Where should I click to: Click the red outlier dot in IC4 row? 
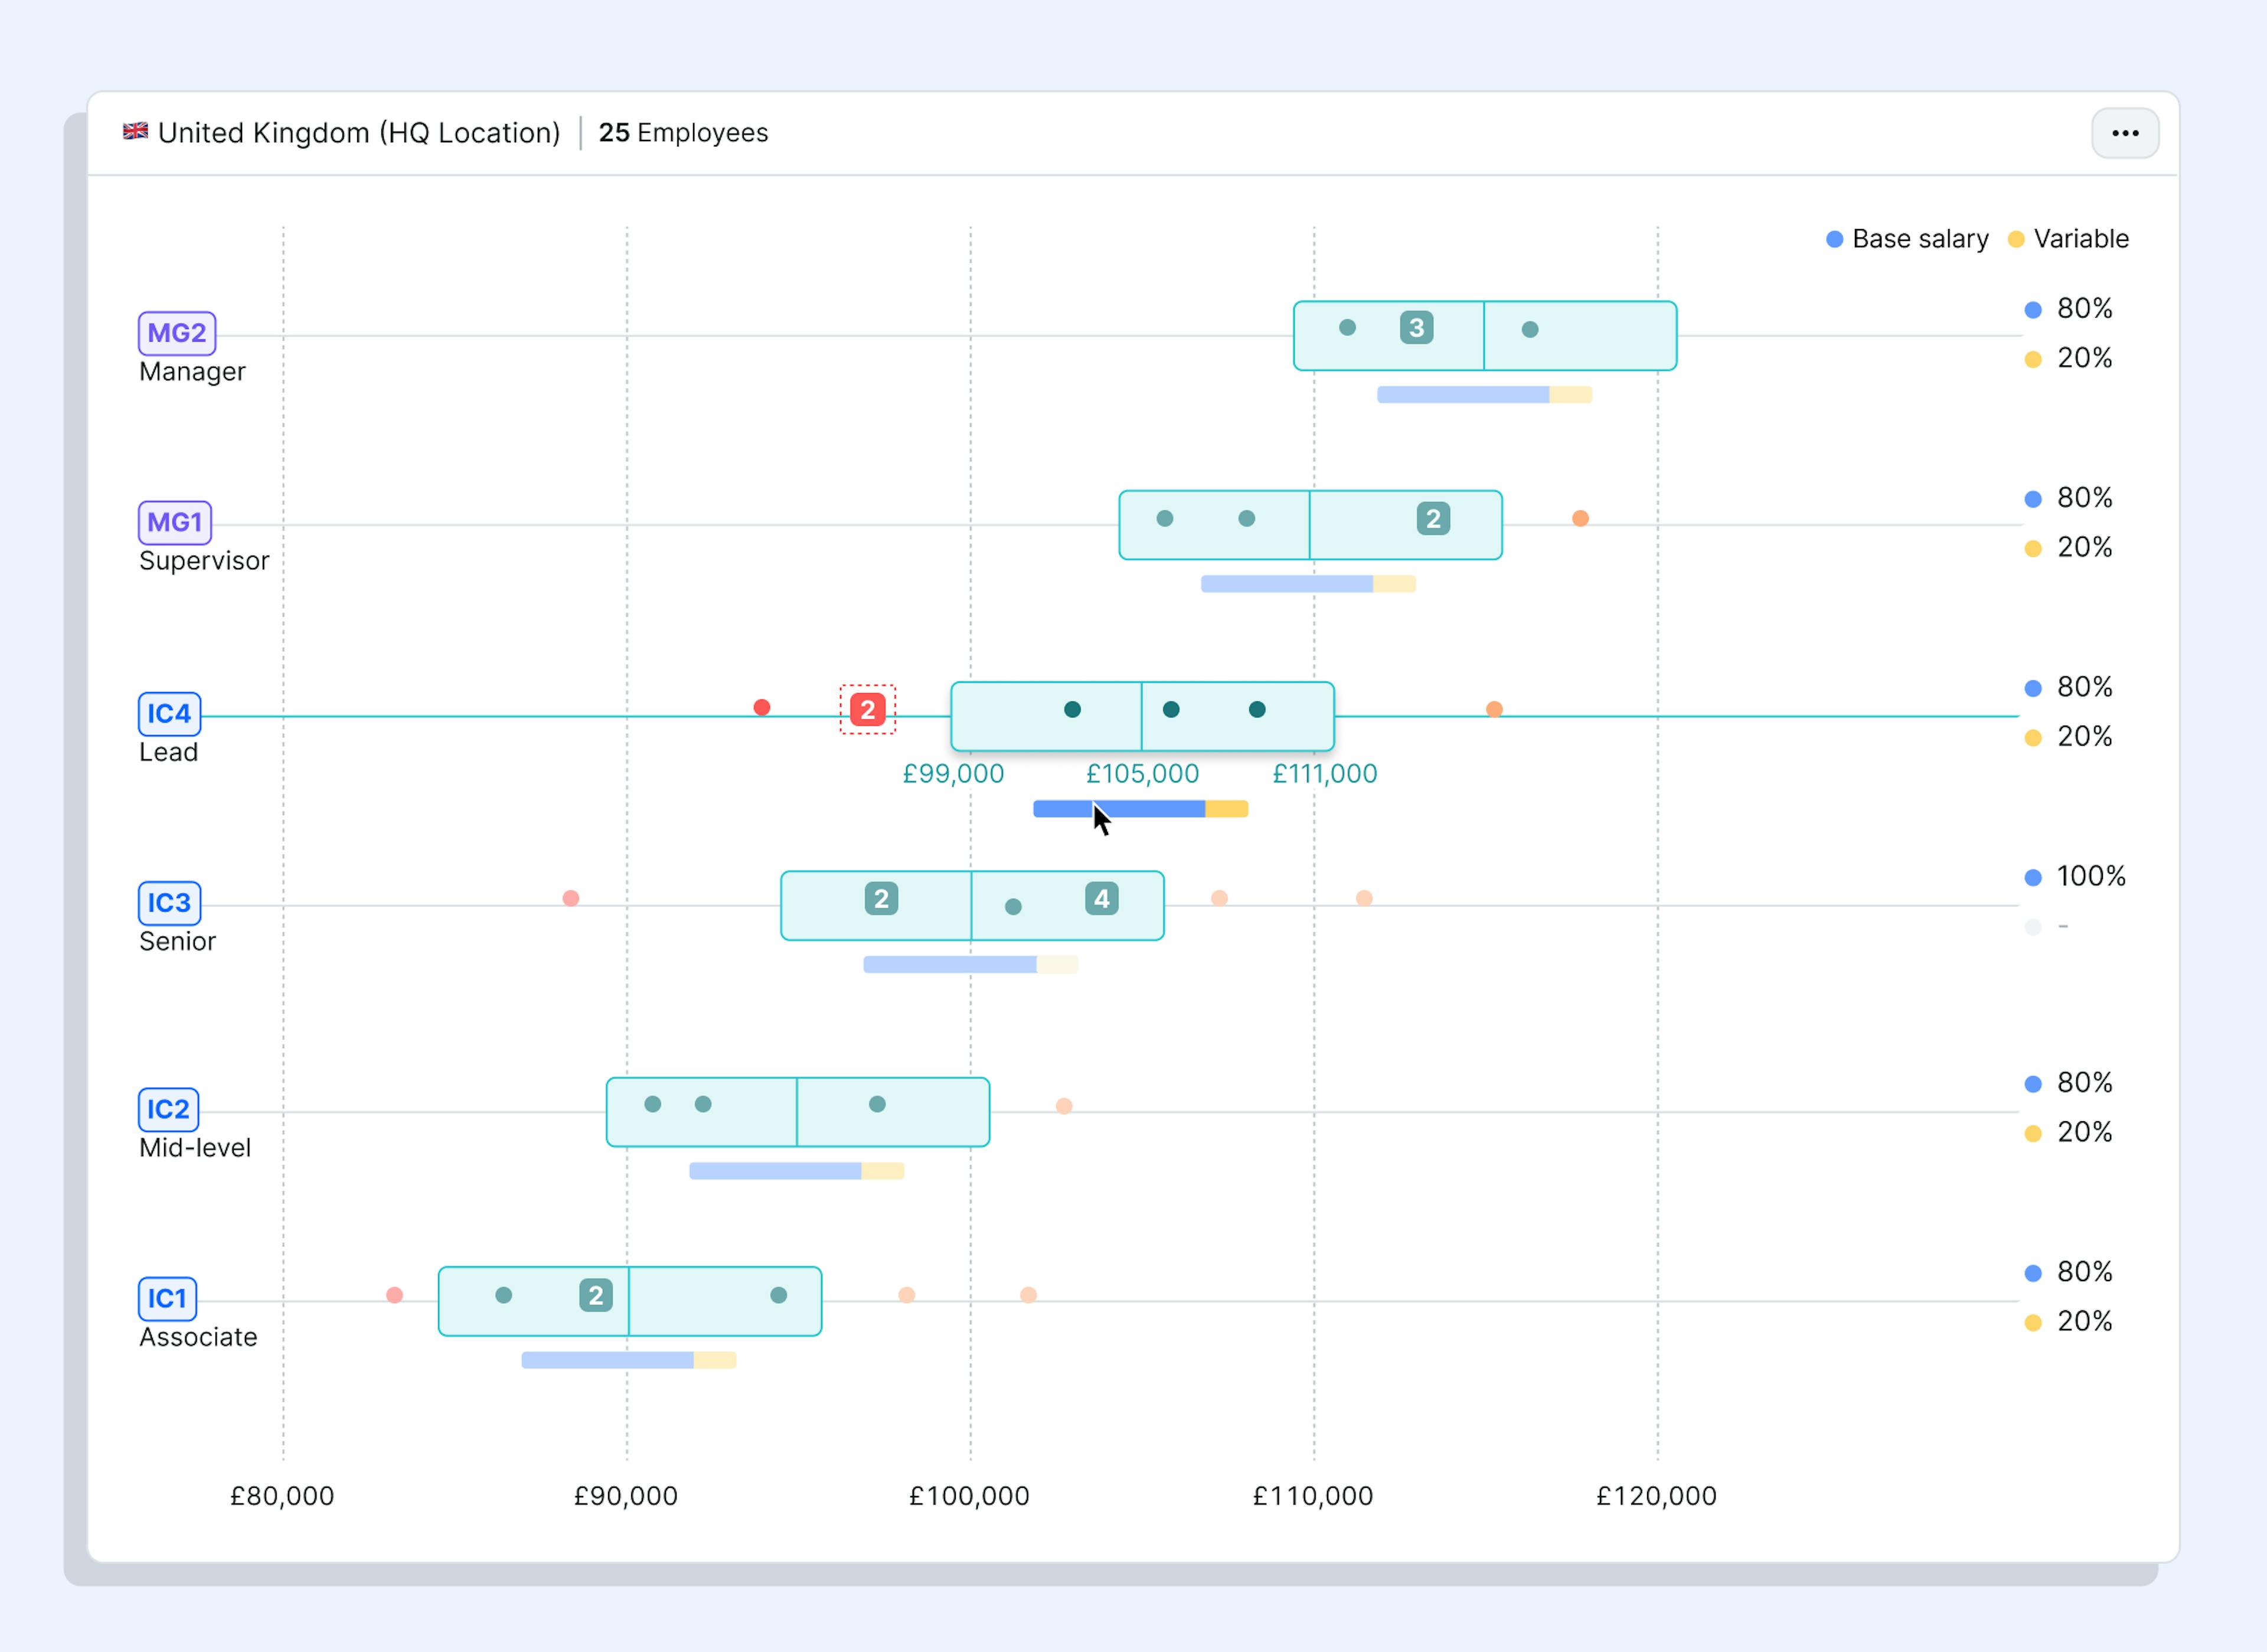(761, 708)
